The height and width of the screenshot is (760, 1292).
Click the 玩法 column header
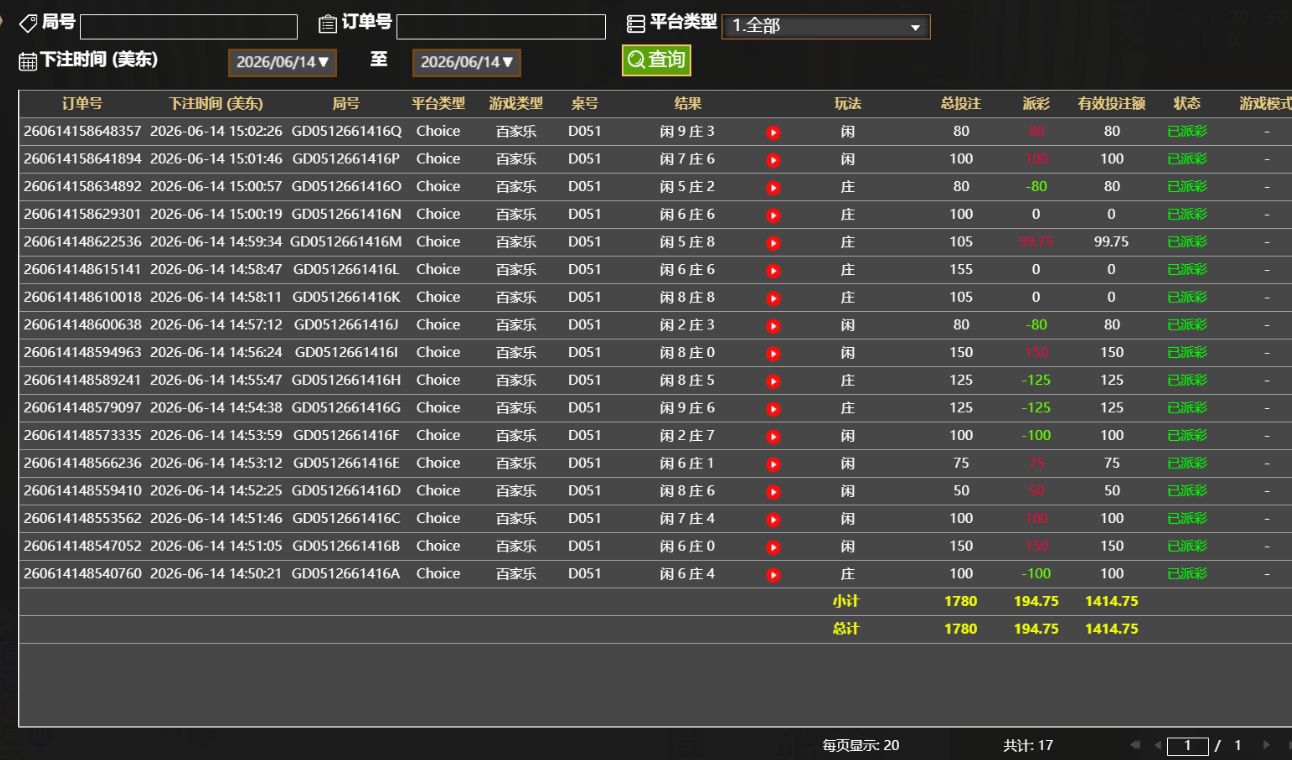848,104
